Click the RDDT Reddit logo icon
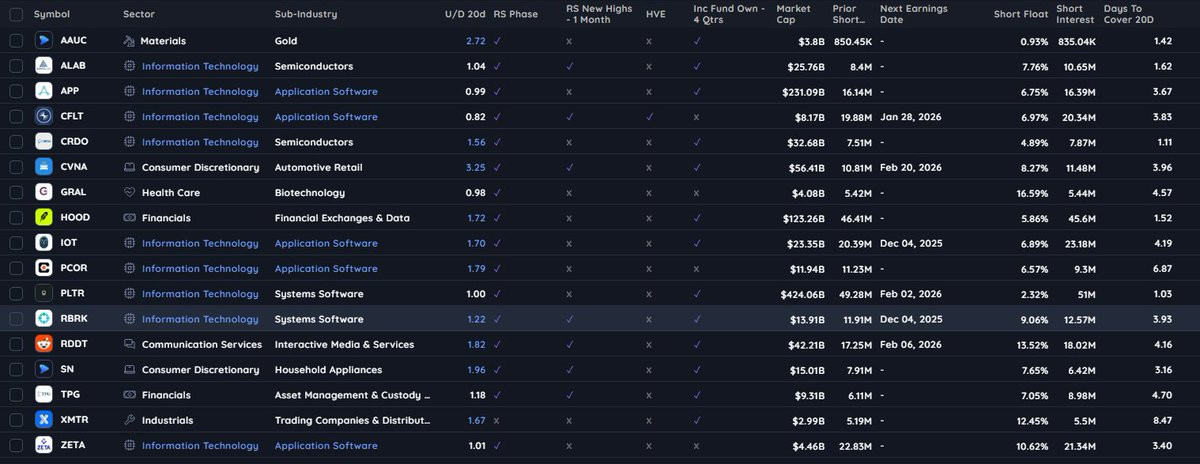 point(44,344)
